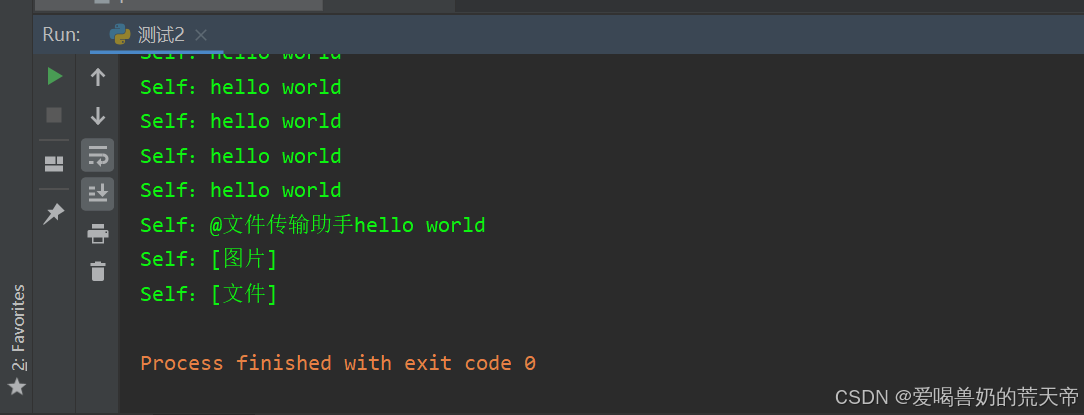Viewport: 1084px width, 415px height.
Task: Click the Python icon on 测试2 tab
Action: pyautogui.click(x=120, y=34)
